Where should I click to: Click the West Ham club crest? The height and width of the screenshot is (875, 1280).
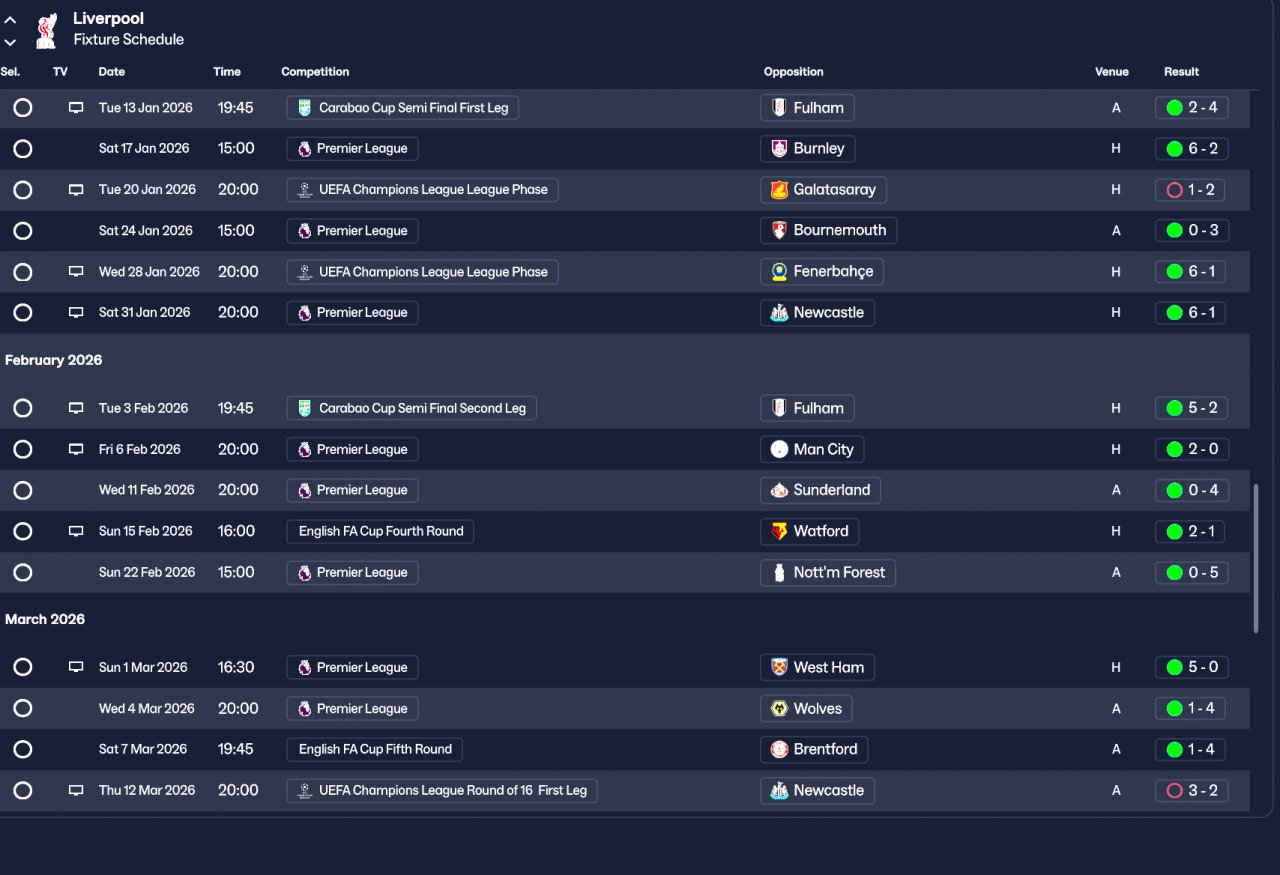[x=779, y=667]
